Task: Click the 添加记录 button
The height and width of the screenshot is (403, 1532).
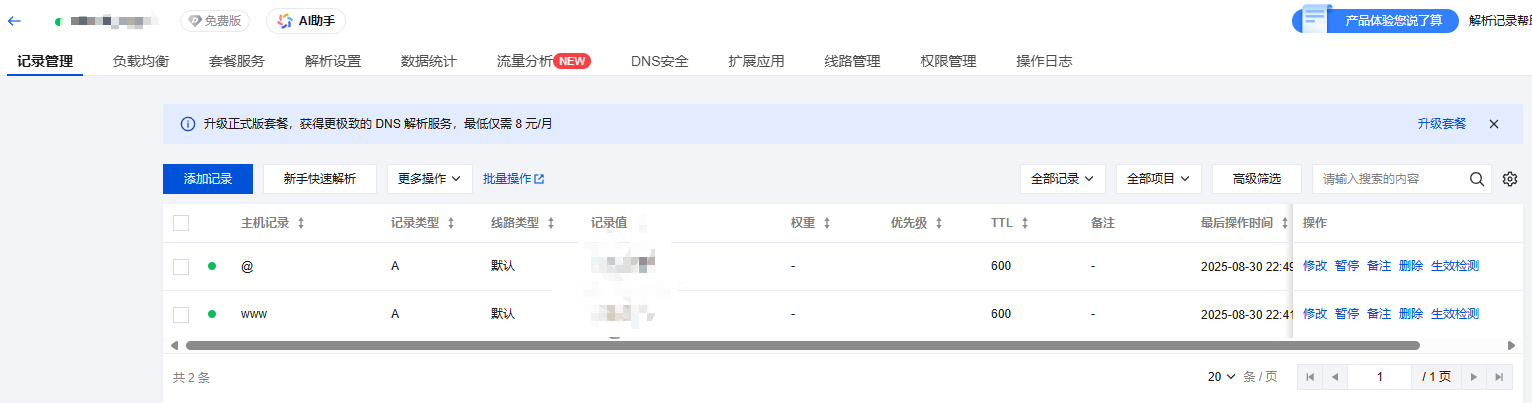Action: pyautogui.click(x=208, y=179)
